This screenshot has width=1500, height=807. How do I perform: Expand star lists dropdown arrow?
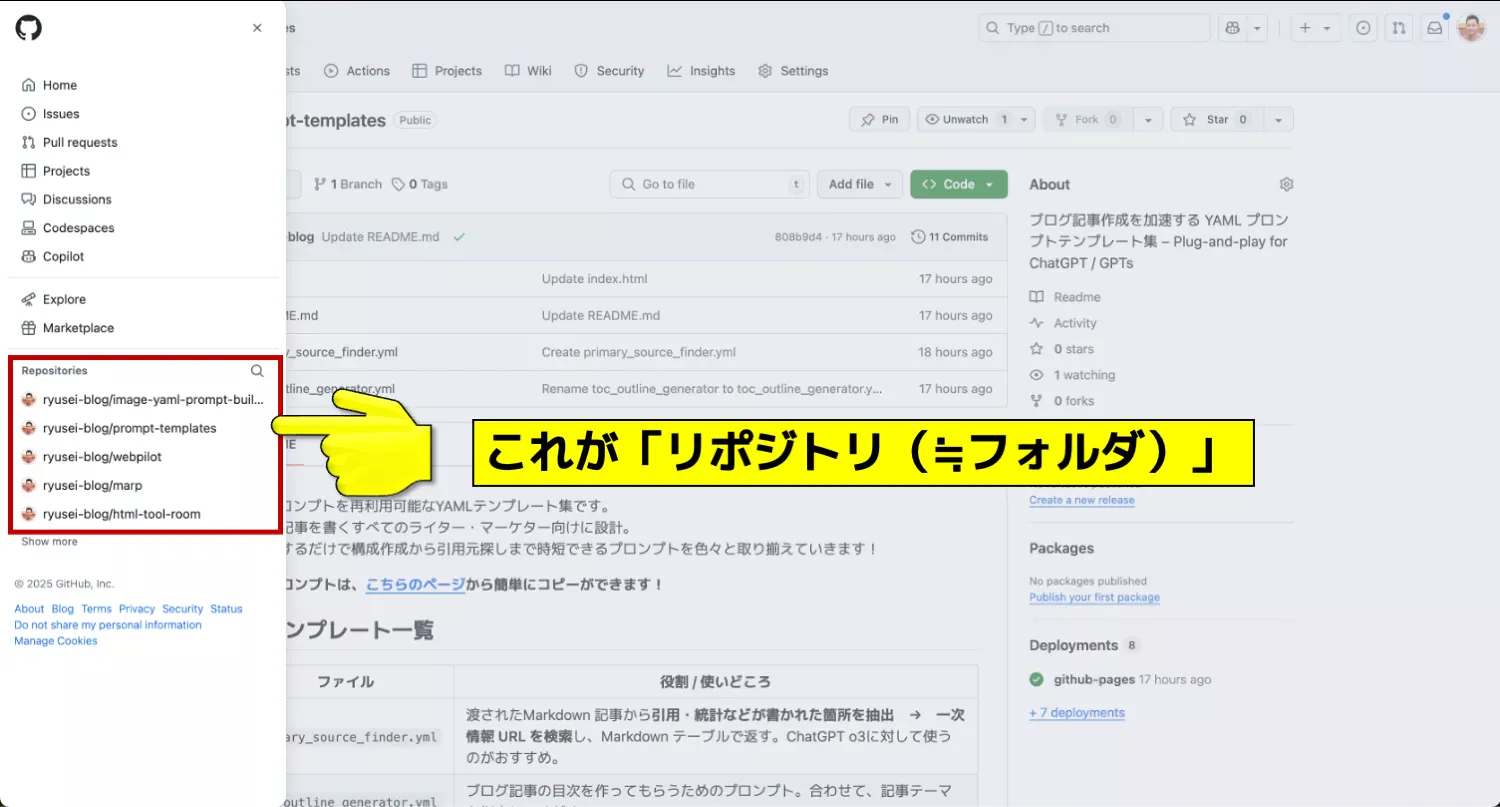click(x=1278, y=119)
